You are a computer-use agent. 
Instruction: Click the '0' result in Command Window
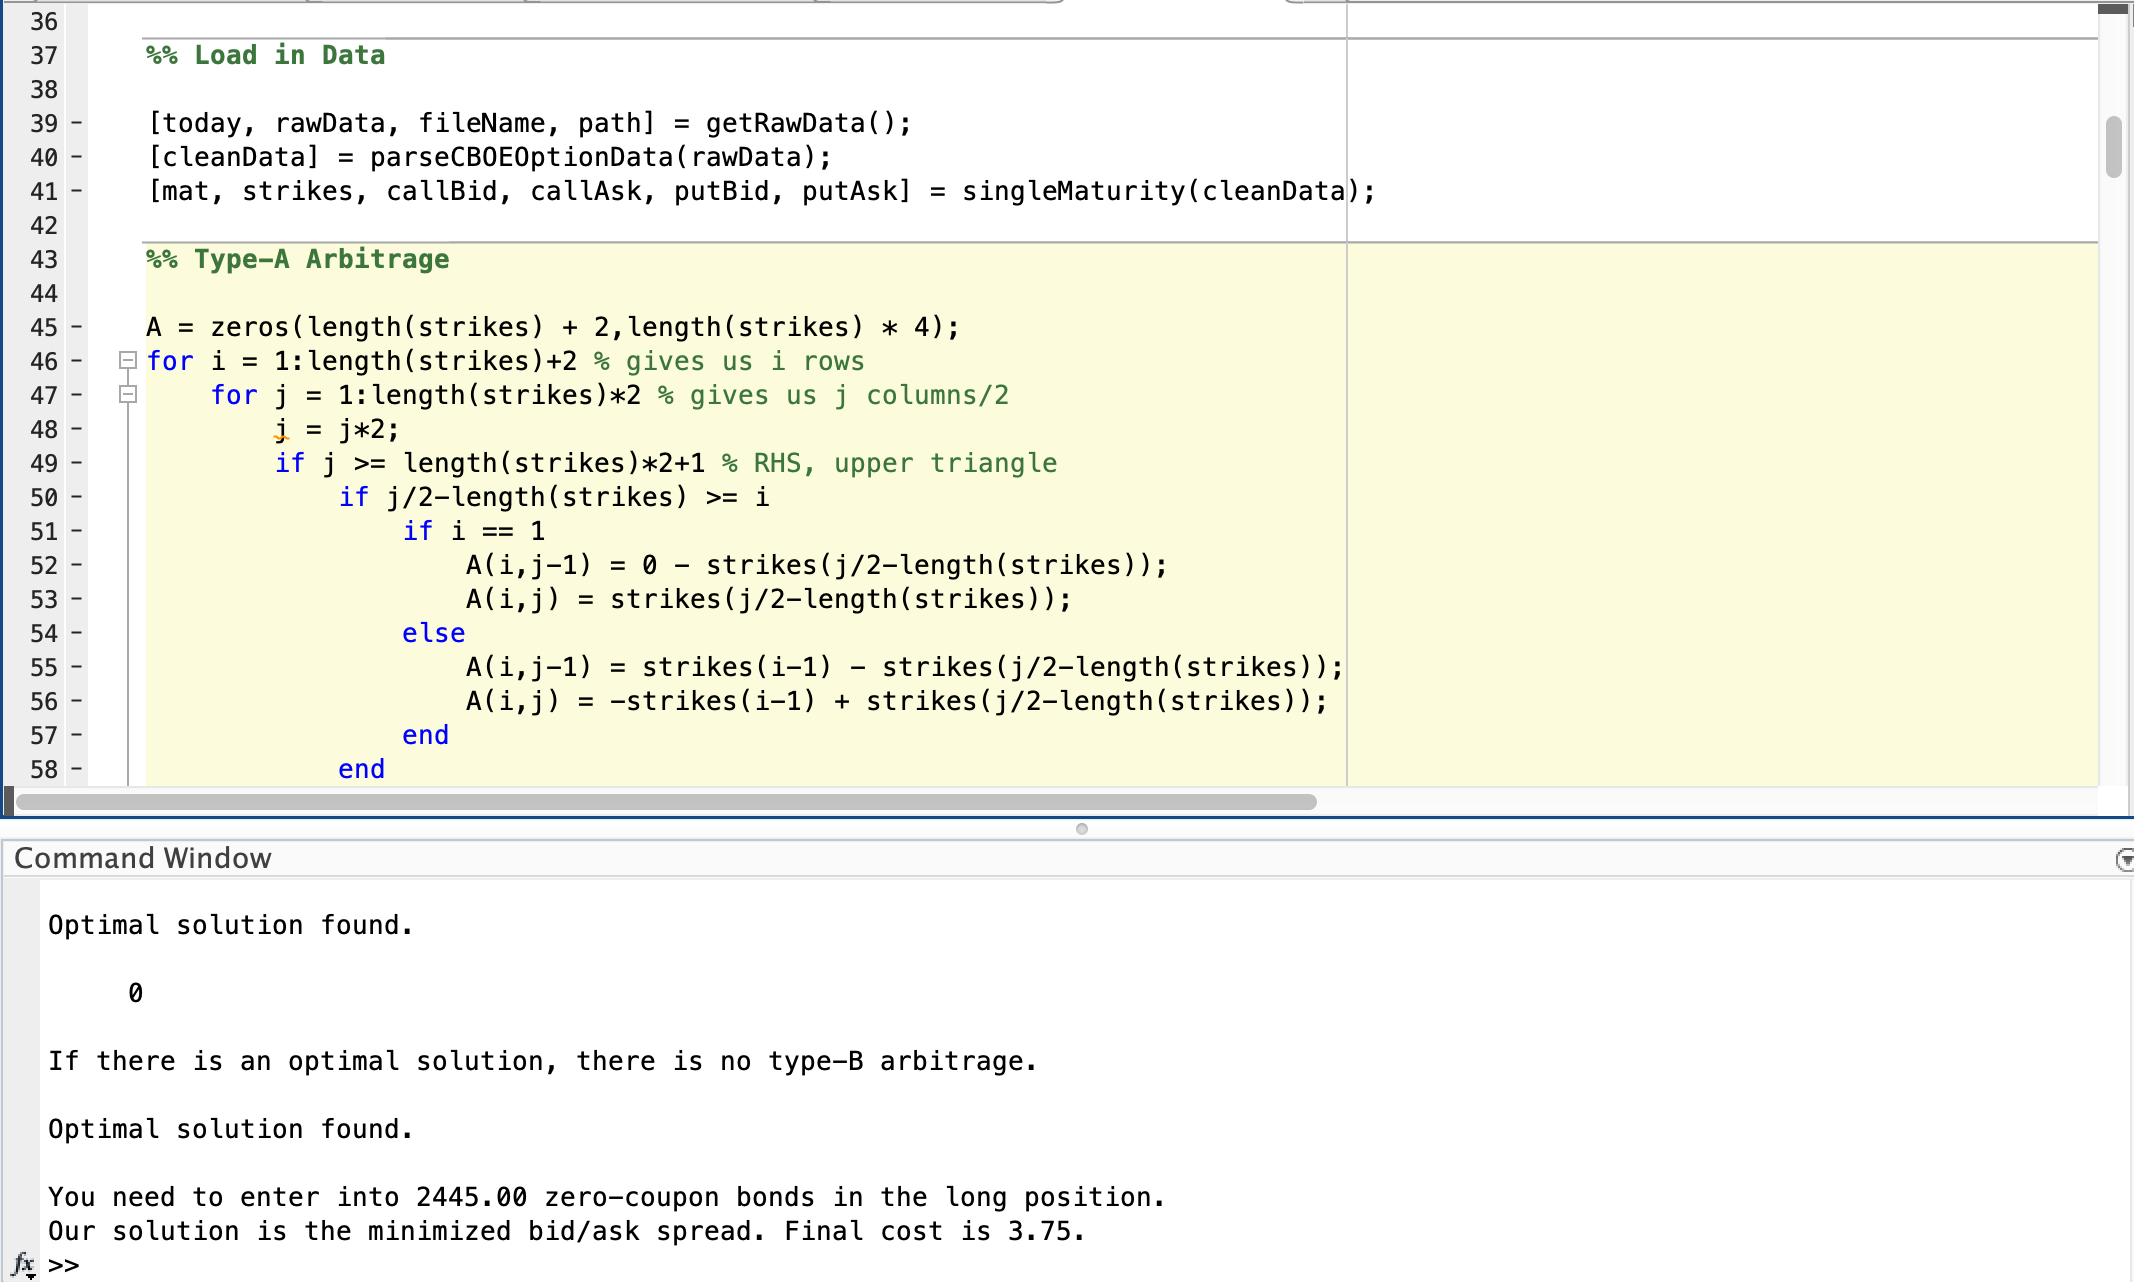(136, 993)
